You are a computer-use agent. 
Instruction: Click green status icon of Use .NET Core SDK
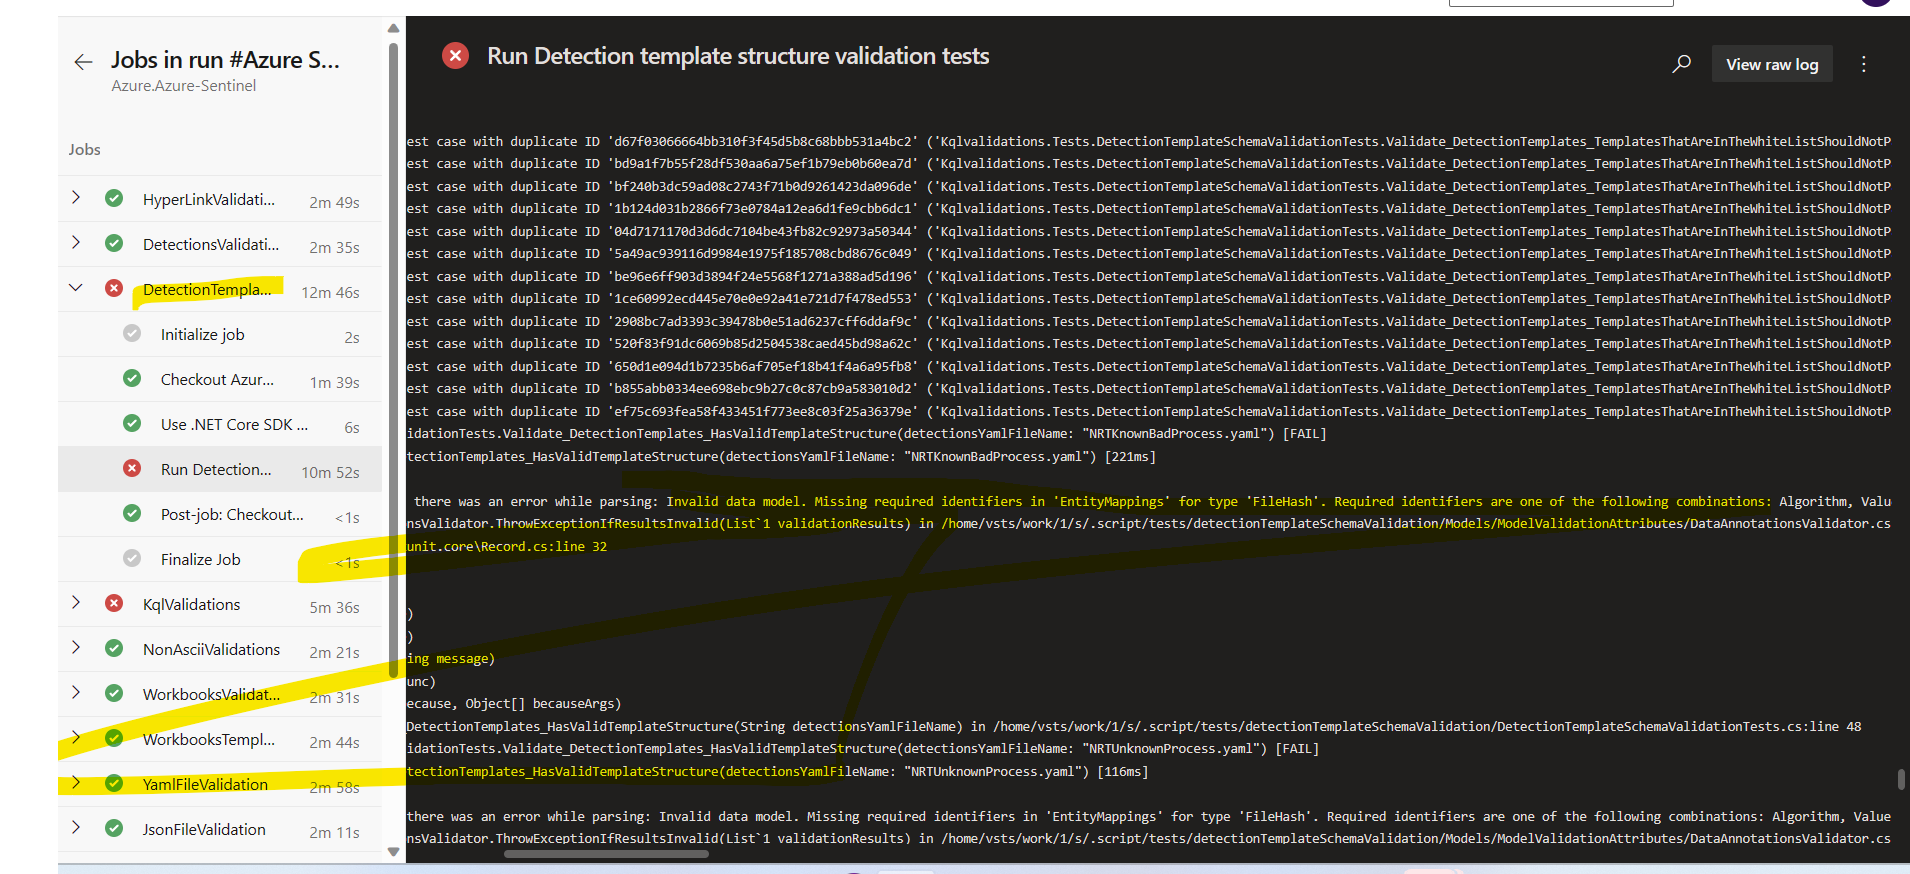coord(132,423)
